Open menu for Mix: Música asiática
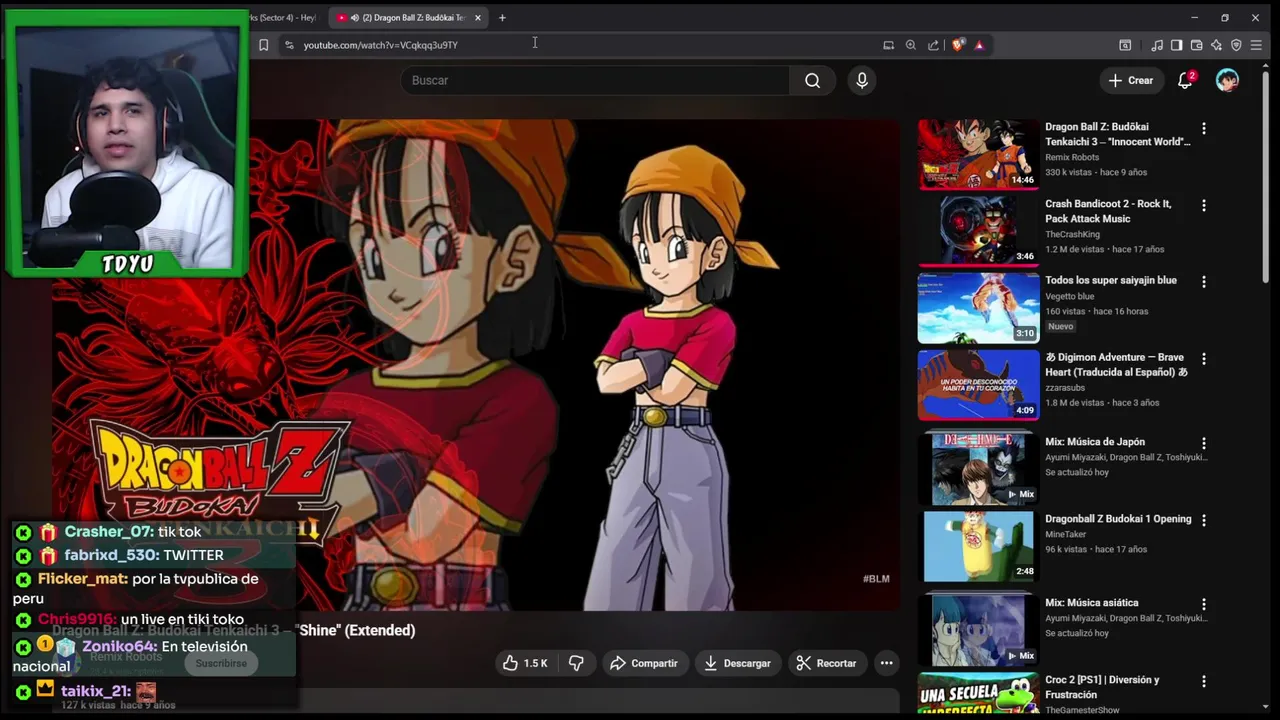This screenshot has height=720, width=1280. click(1204, 605)
